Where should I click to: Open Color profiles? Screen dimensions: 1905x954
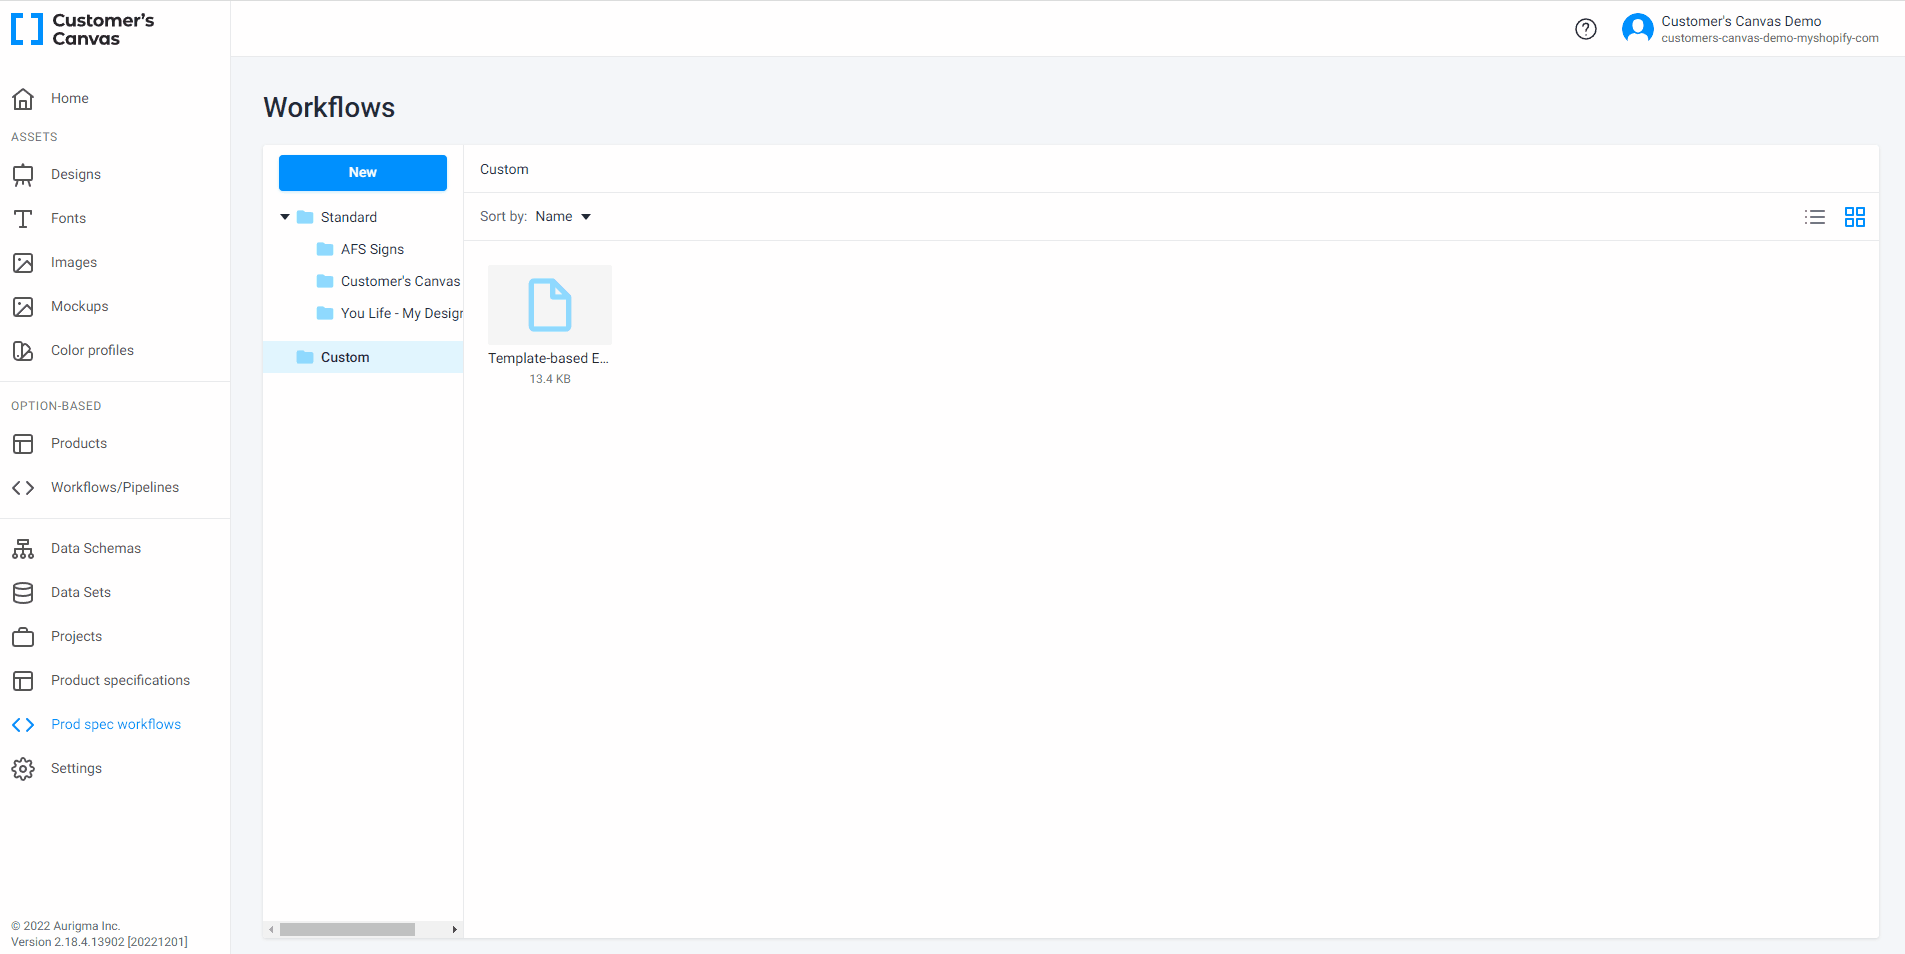click(92, 350)
